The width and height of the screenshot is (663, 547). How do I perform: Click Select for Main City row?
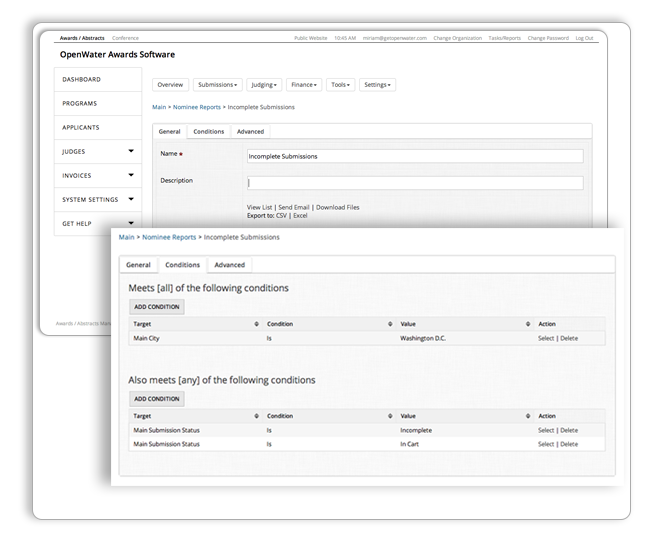coord(546,338)
